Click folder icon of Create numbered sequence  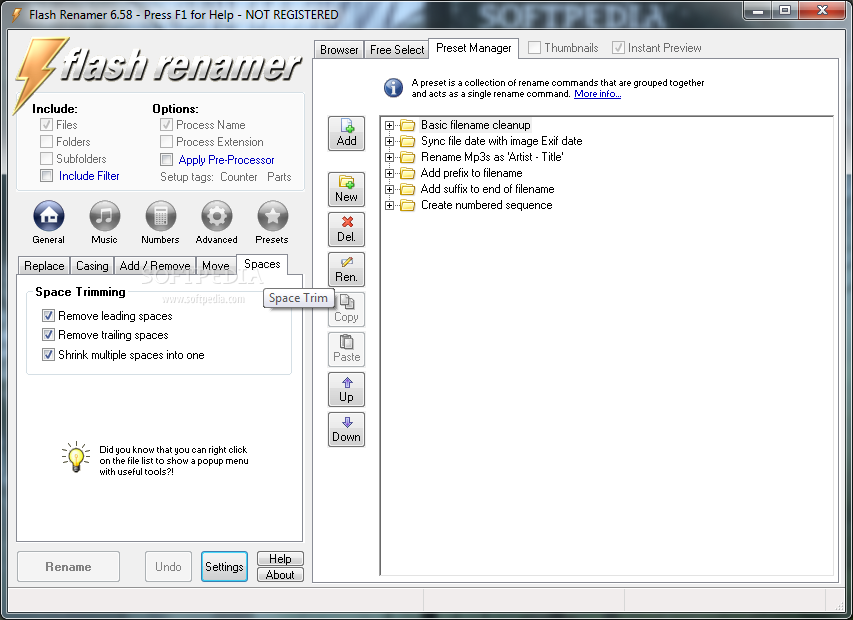pyautogui.click(x=407, y=206)
